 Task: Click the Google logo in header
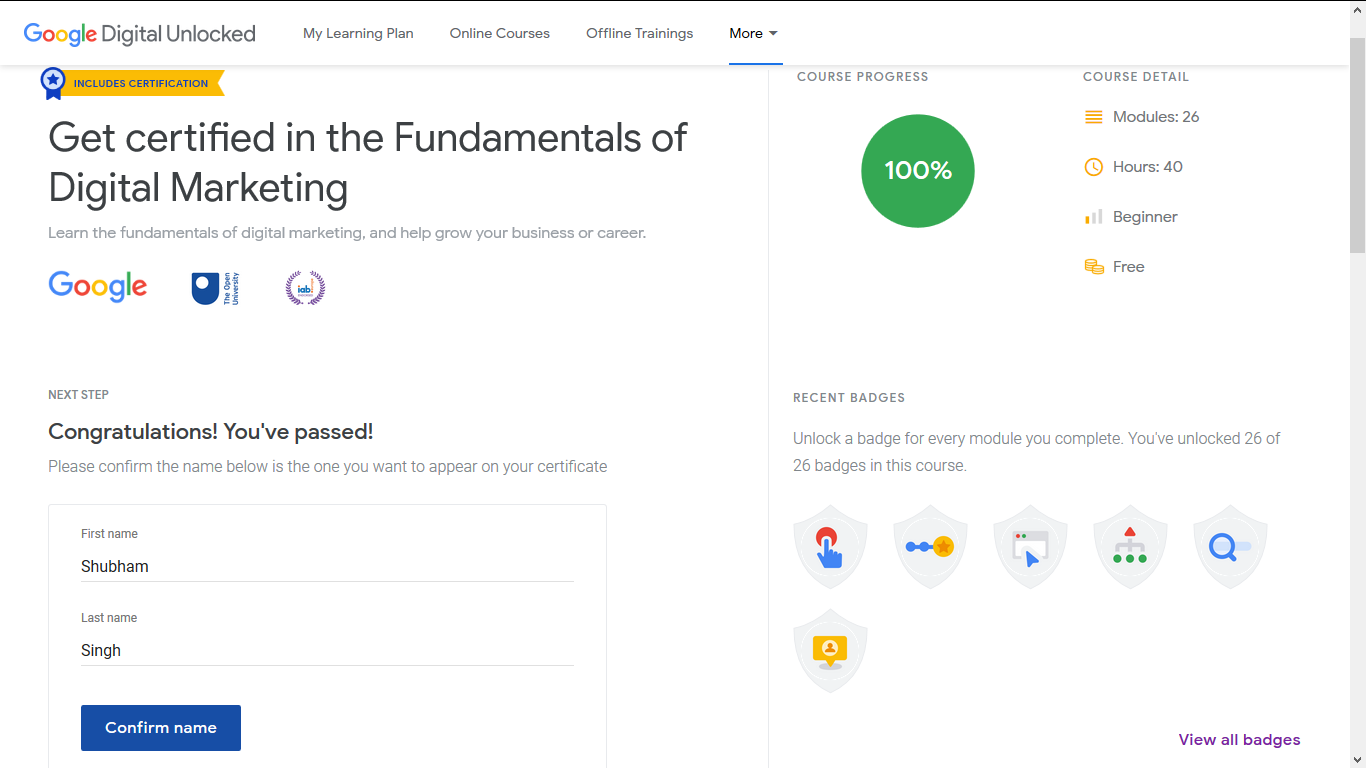point(60,33)
